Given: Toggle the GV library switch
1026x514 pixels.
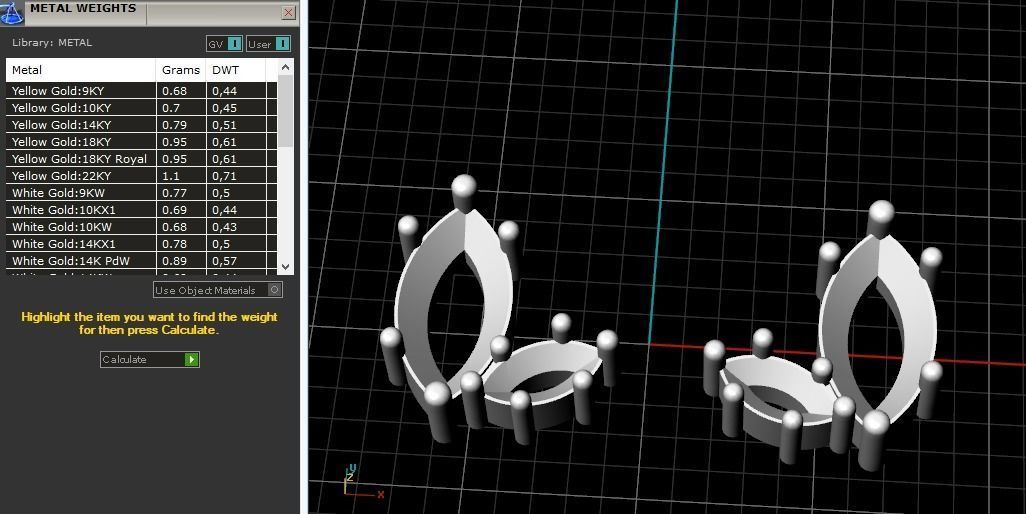Looking at the screenshot, I should click(x=224, y=44).
